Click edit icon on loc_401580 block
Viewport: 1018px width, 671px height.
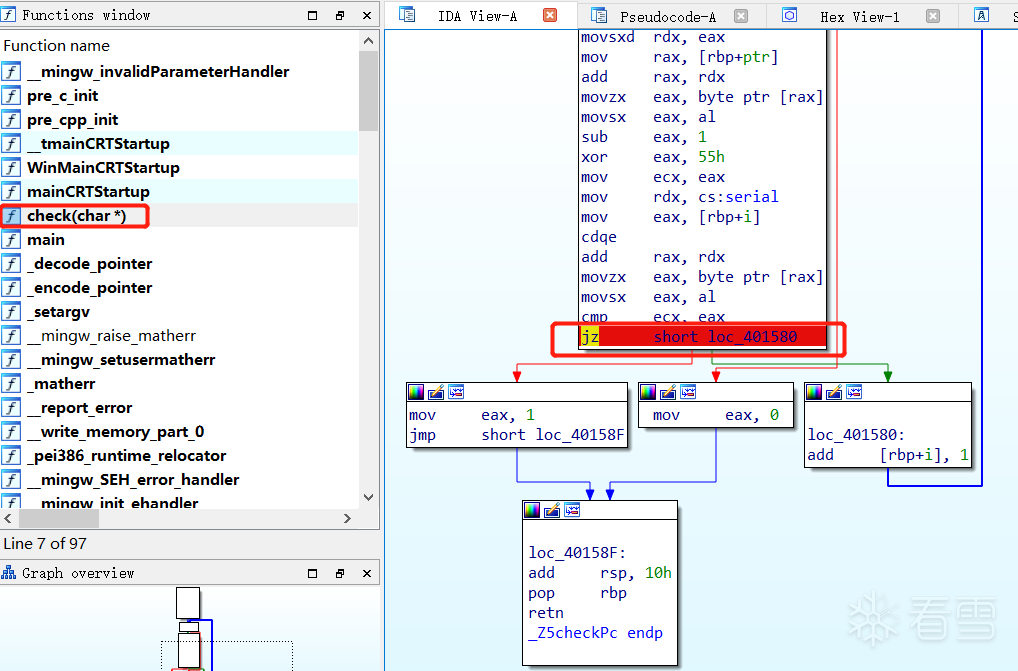(834, 392)
